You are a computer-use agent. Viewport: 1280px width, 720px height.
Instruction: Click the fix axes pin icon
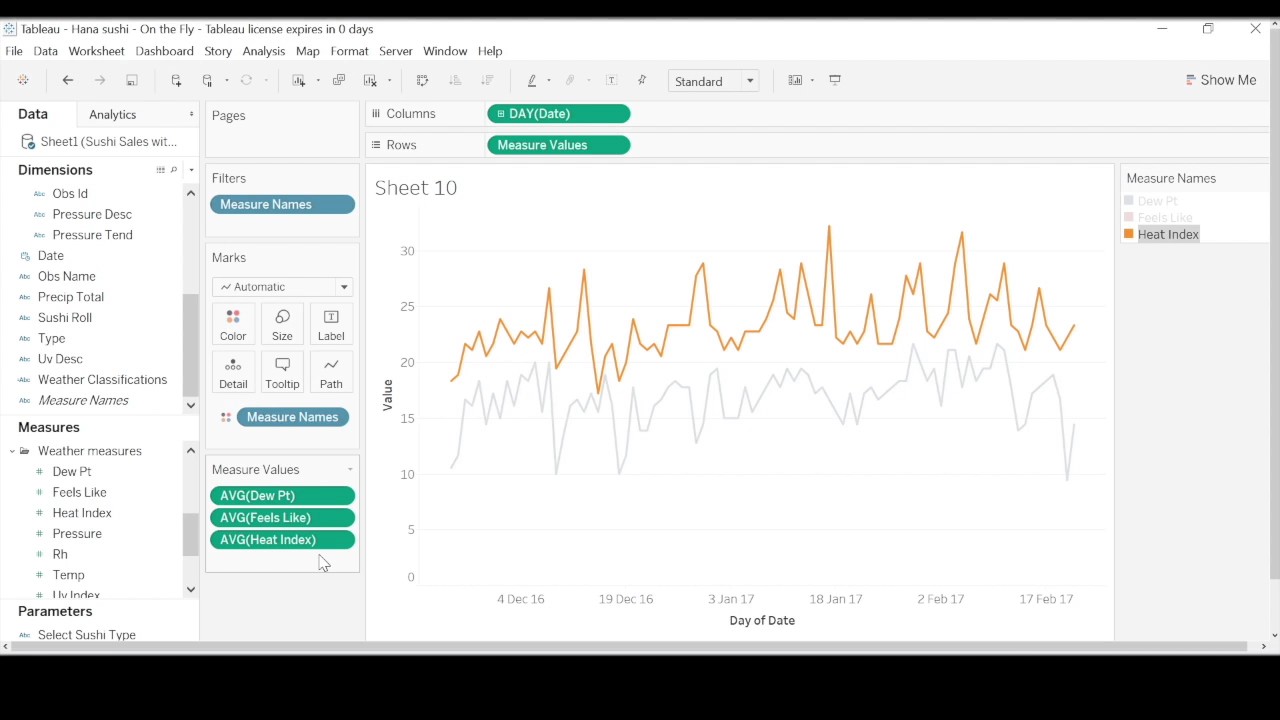[642, 81]
